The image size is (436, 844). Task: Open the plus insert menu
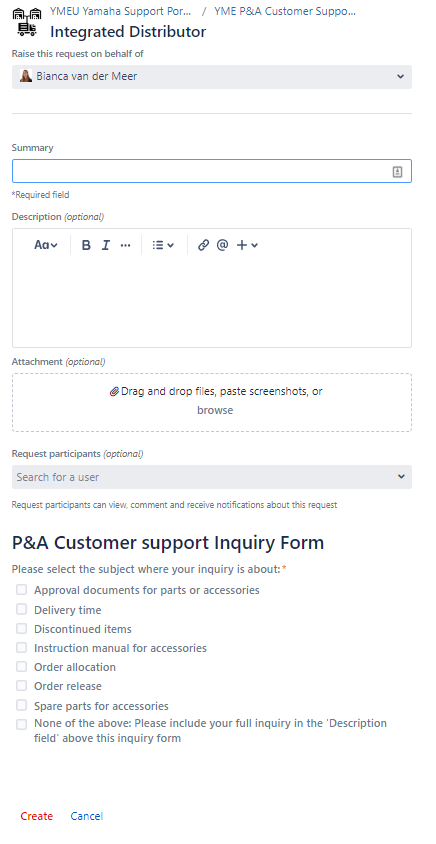(x=248, y=245)
